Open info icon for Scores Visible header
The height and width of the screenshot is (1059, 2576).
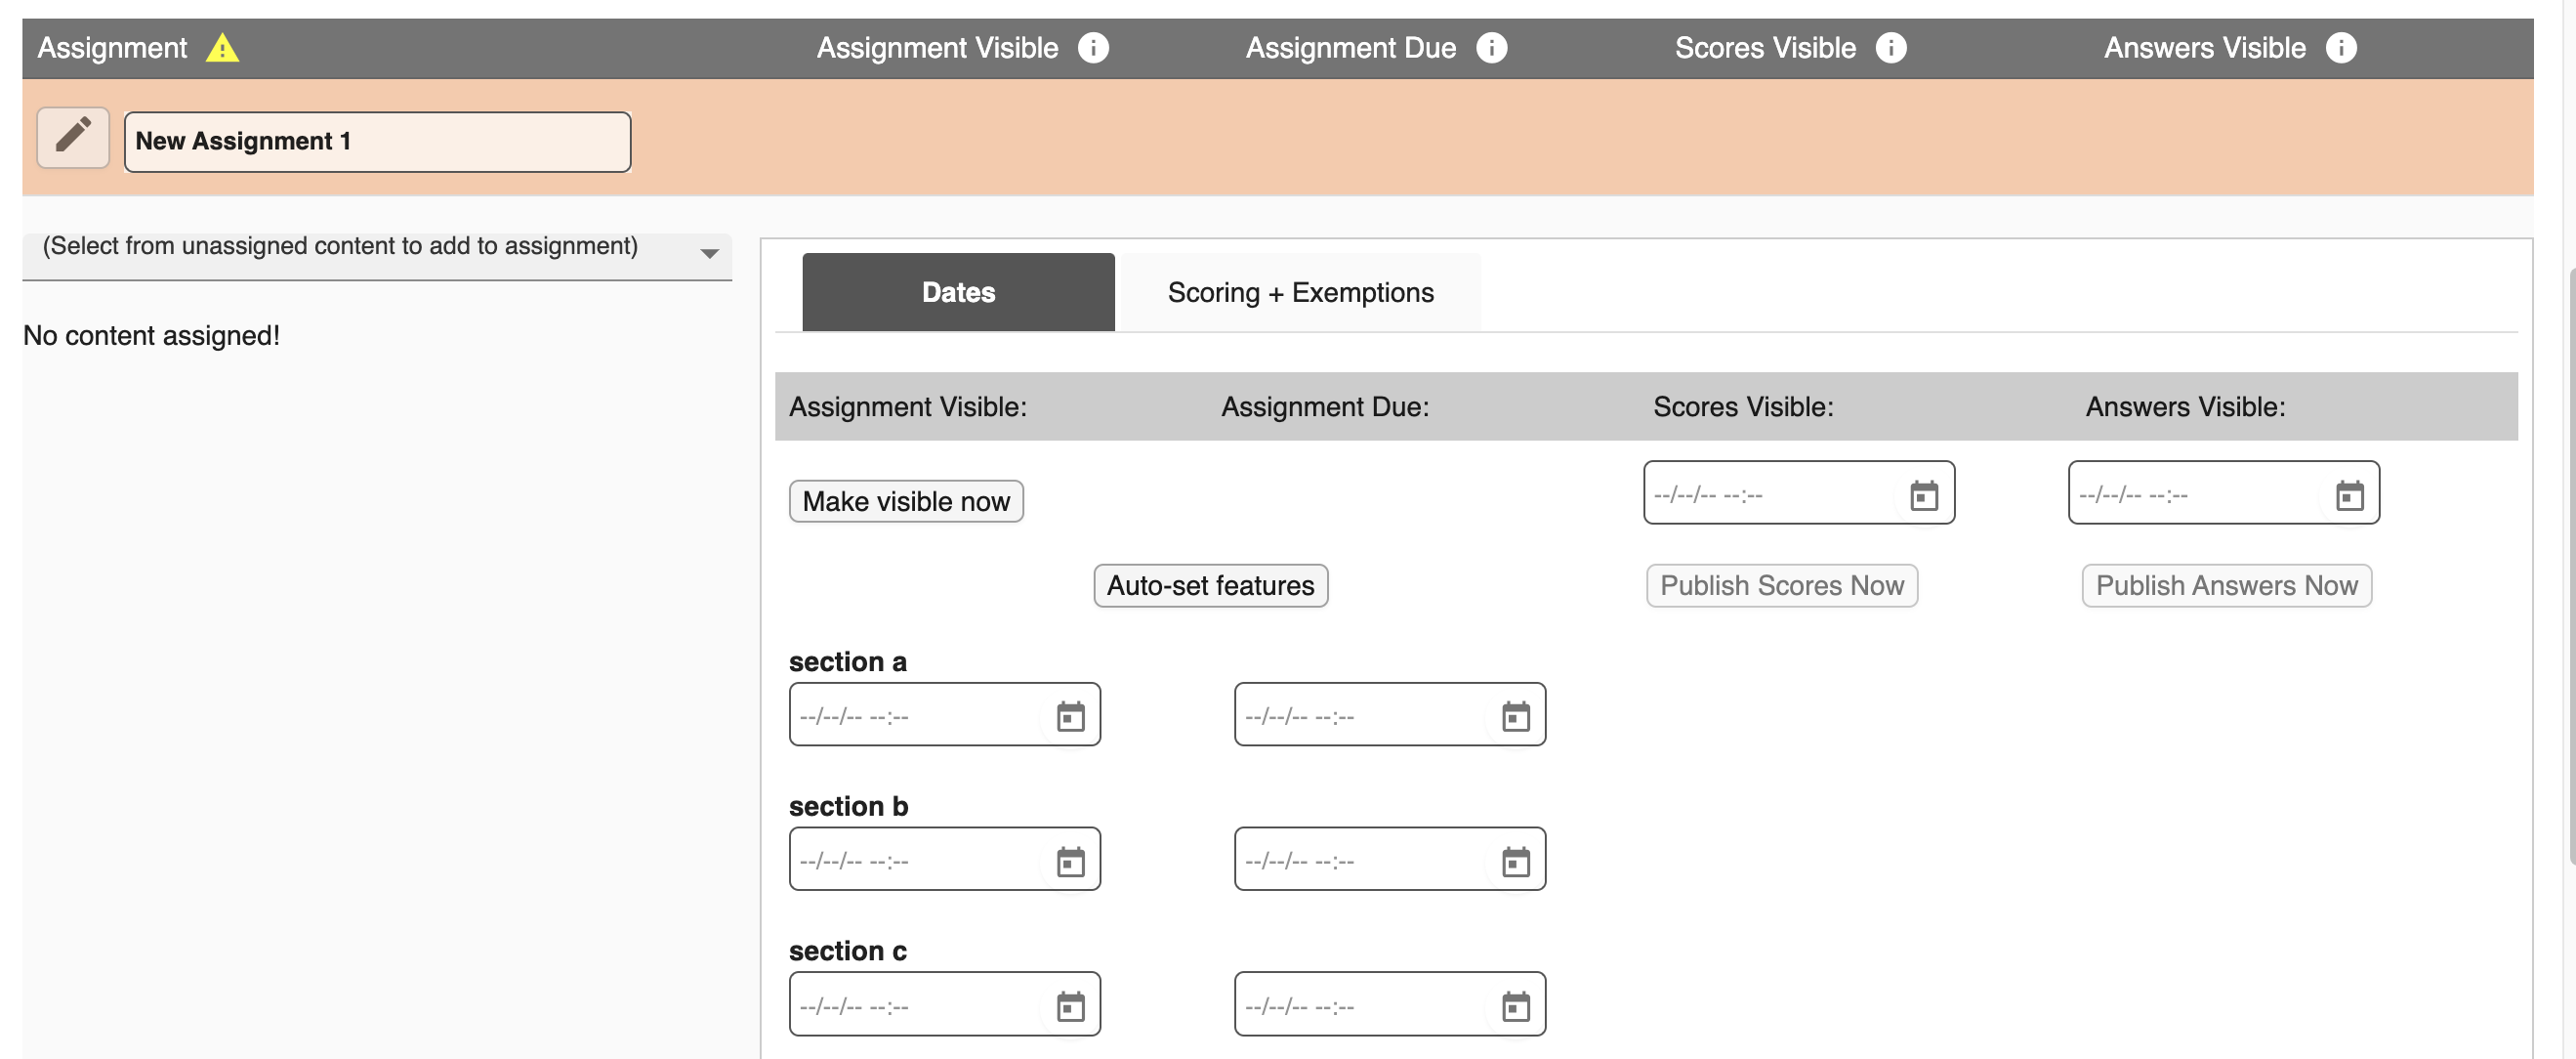[1890, 48]
